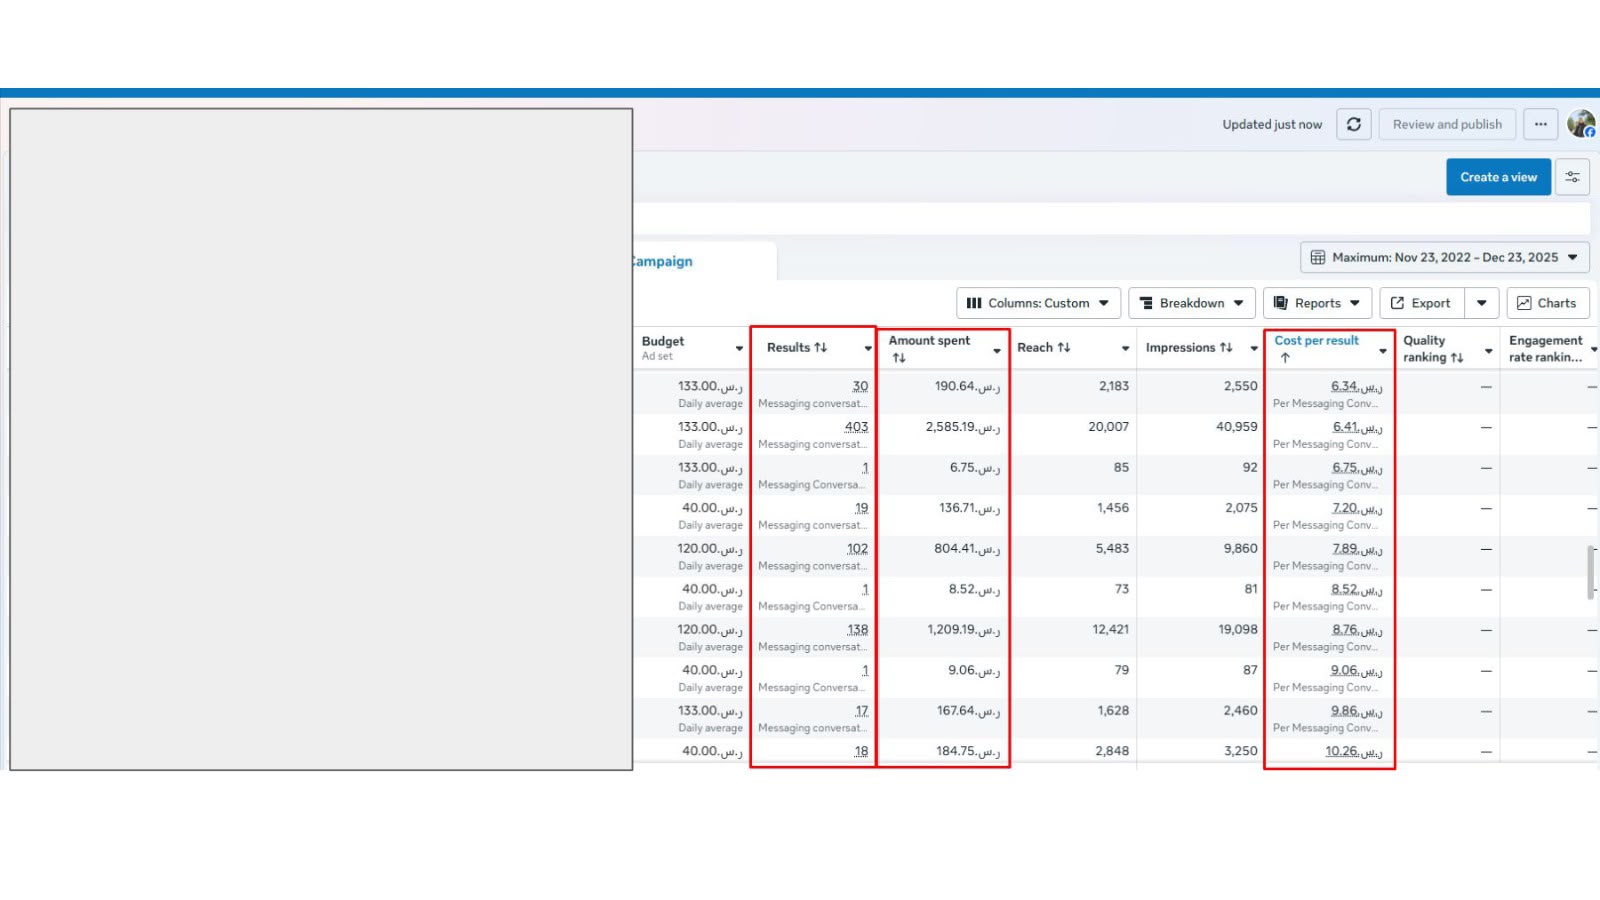Screen dimensions: 1600x900
Task: Open Budget column options arrow
Action: 739,349
